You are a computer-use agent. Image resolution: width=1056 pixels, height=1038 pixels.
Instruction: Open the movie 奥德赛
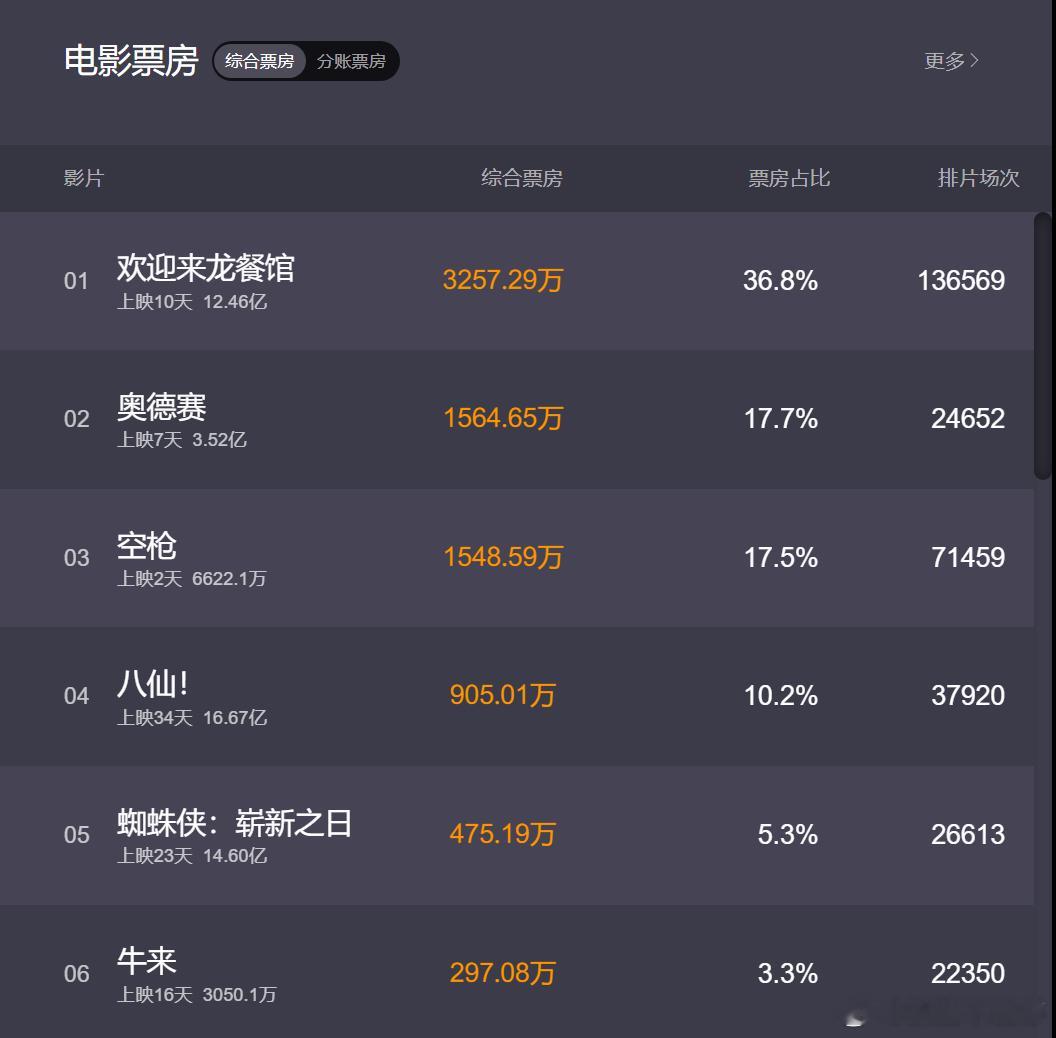(x=162, y=407)
